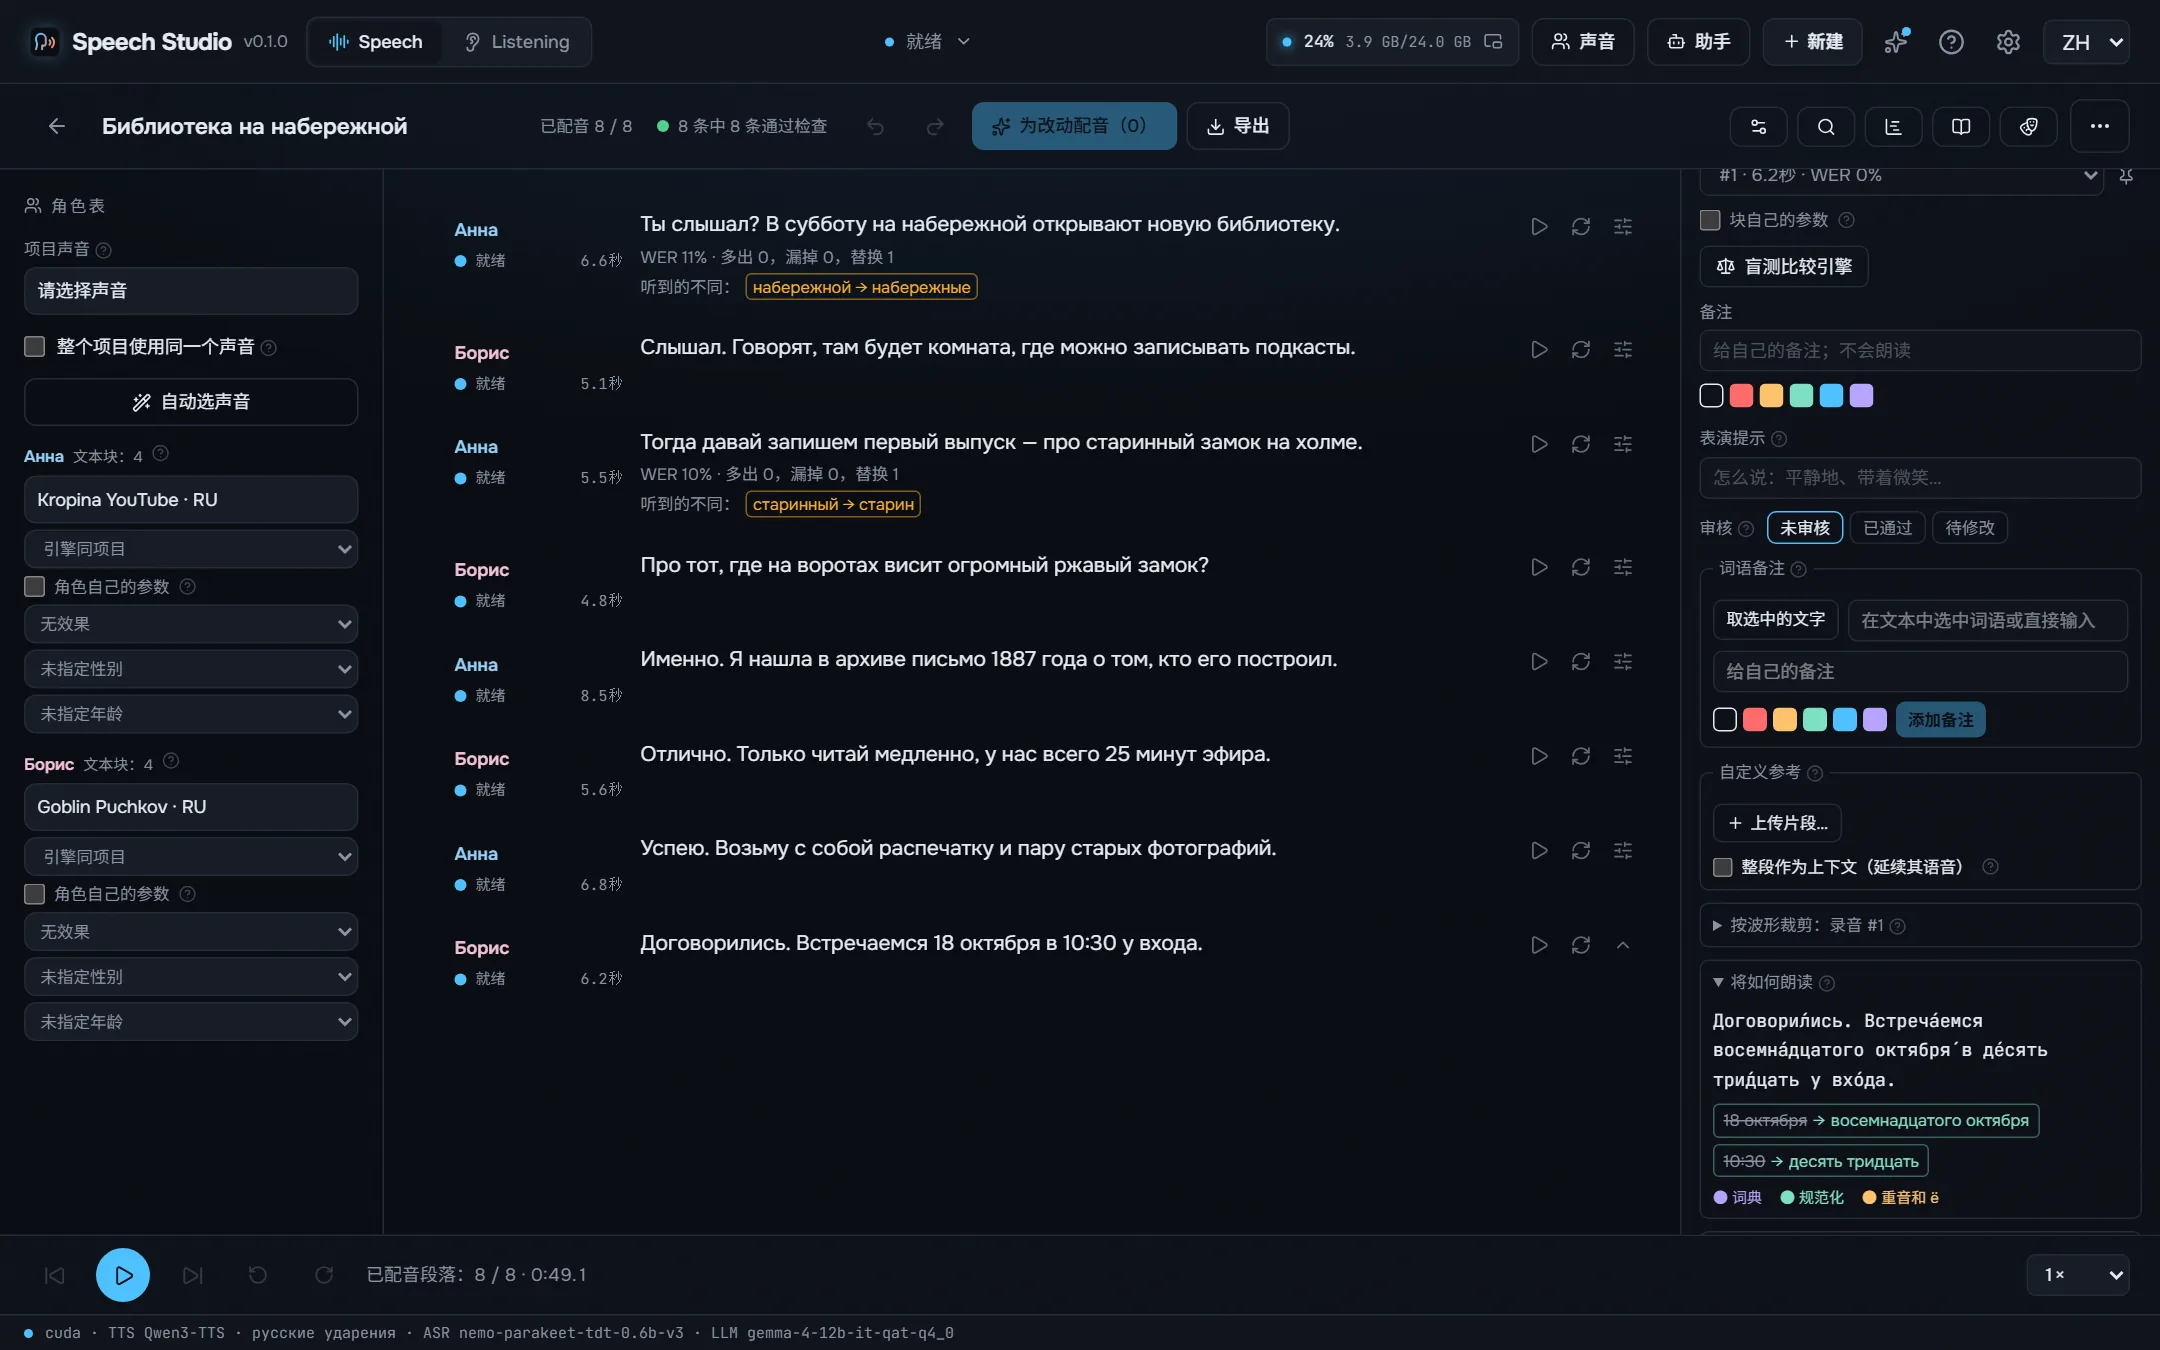Expand the 按波形裁剪 section
The width and height of the screenshot is (2160, 1350).
click(x=1920, y=925)
